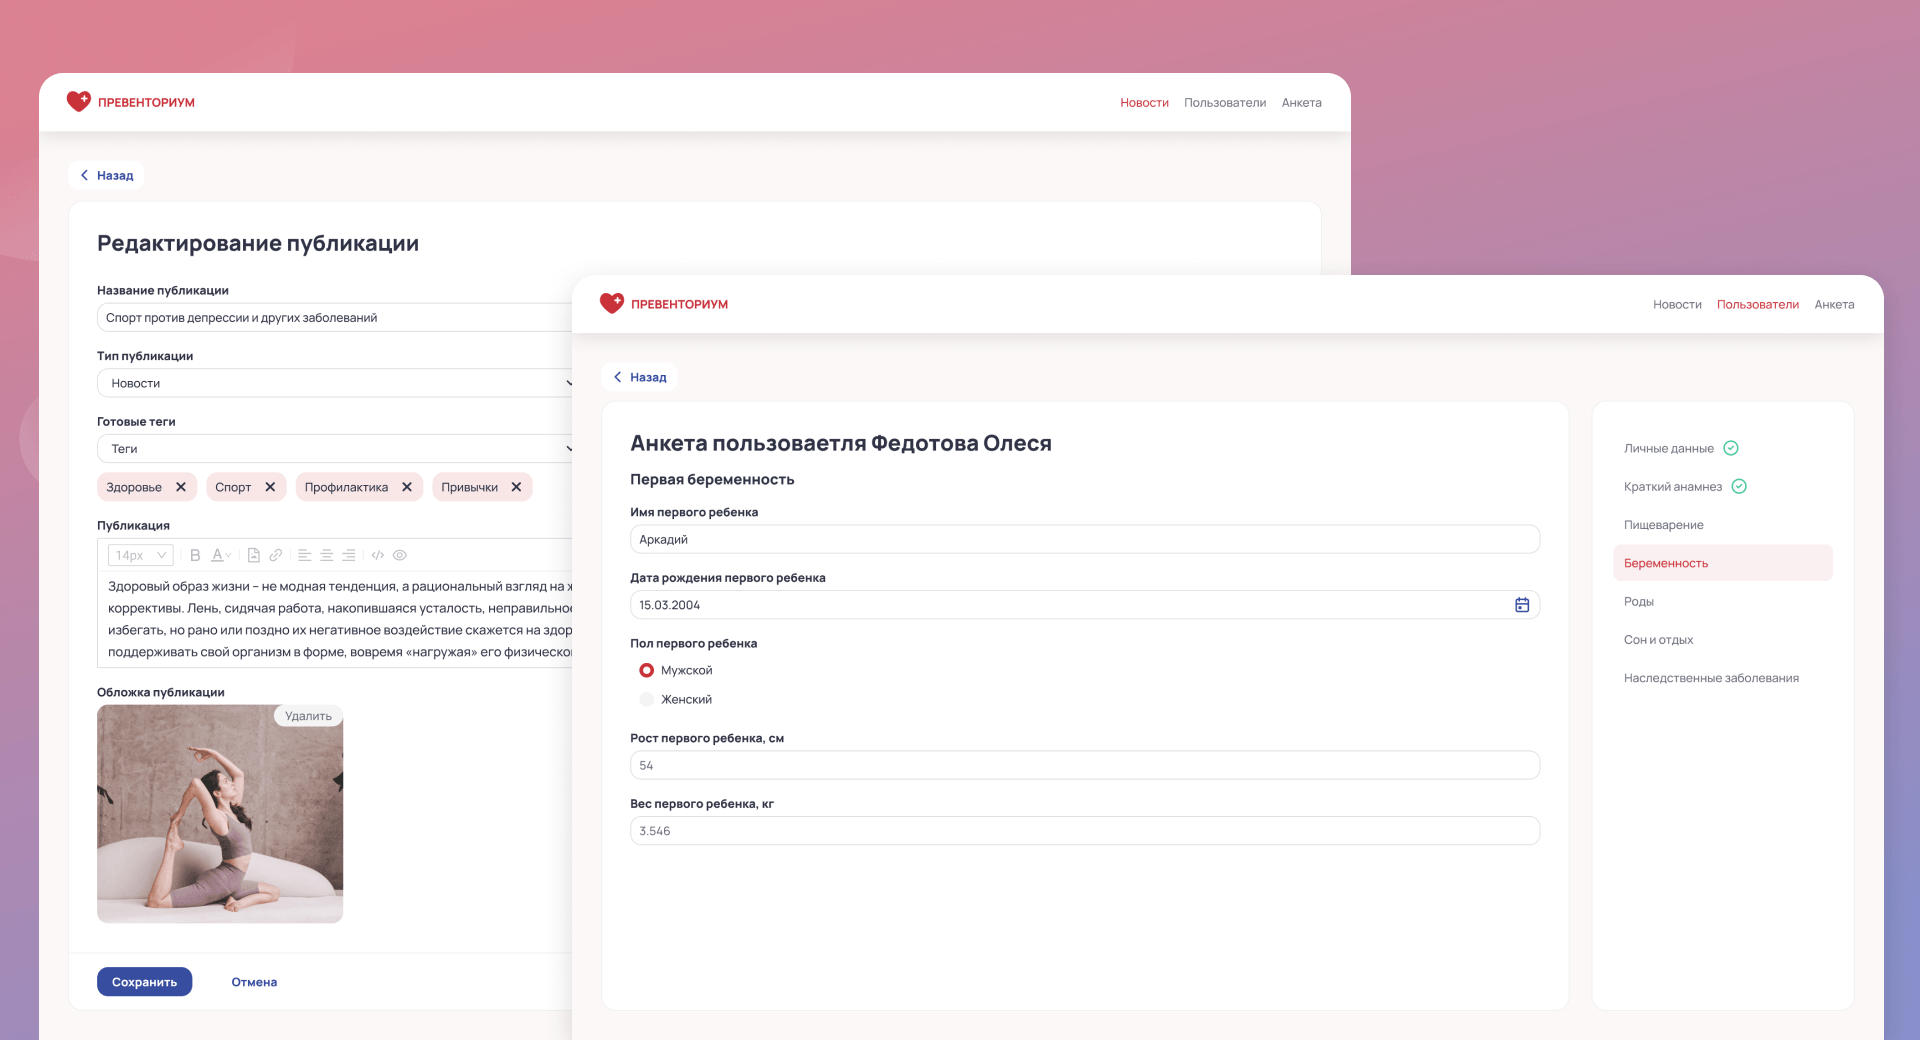
Task: Go to the Пищеварение section
Action: coord(1664,525)
